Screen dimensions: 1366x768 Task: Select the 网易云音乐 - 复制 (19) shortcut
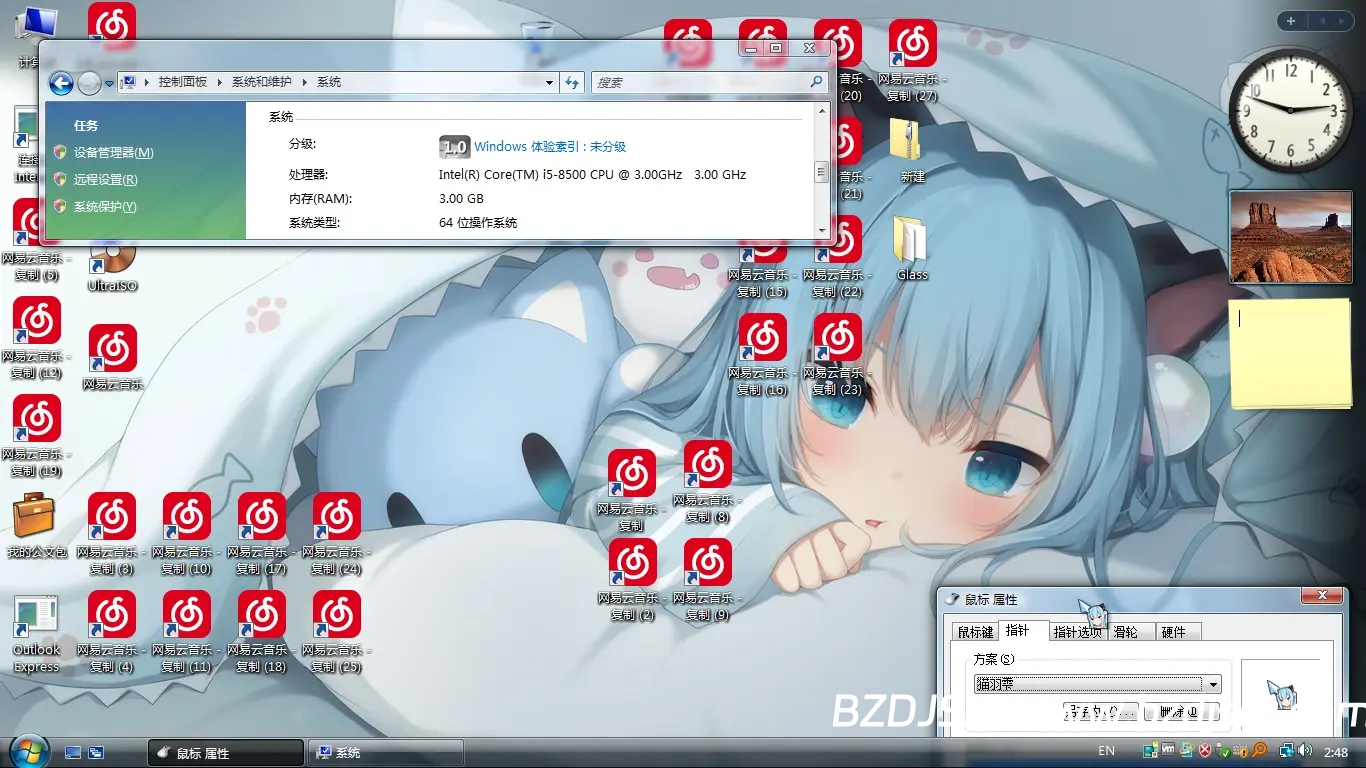coord(37,436)
